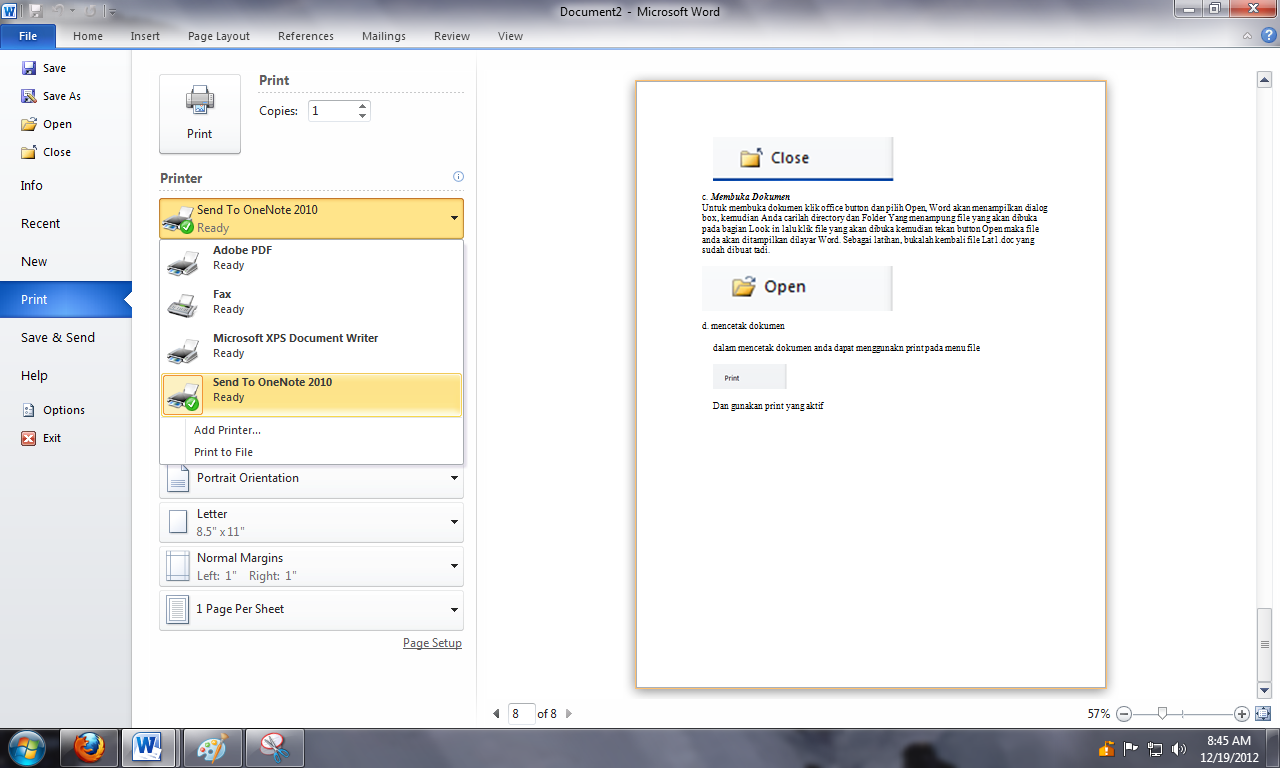Increase copies with the up arrow
This screenshot has width=1280, height=768.
click(x=362, y=106)
